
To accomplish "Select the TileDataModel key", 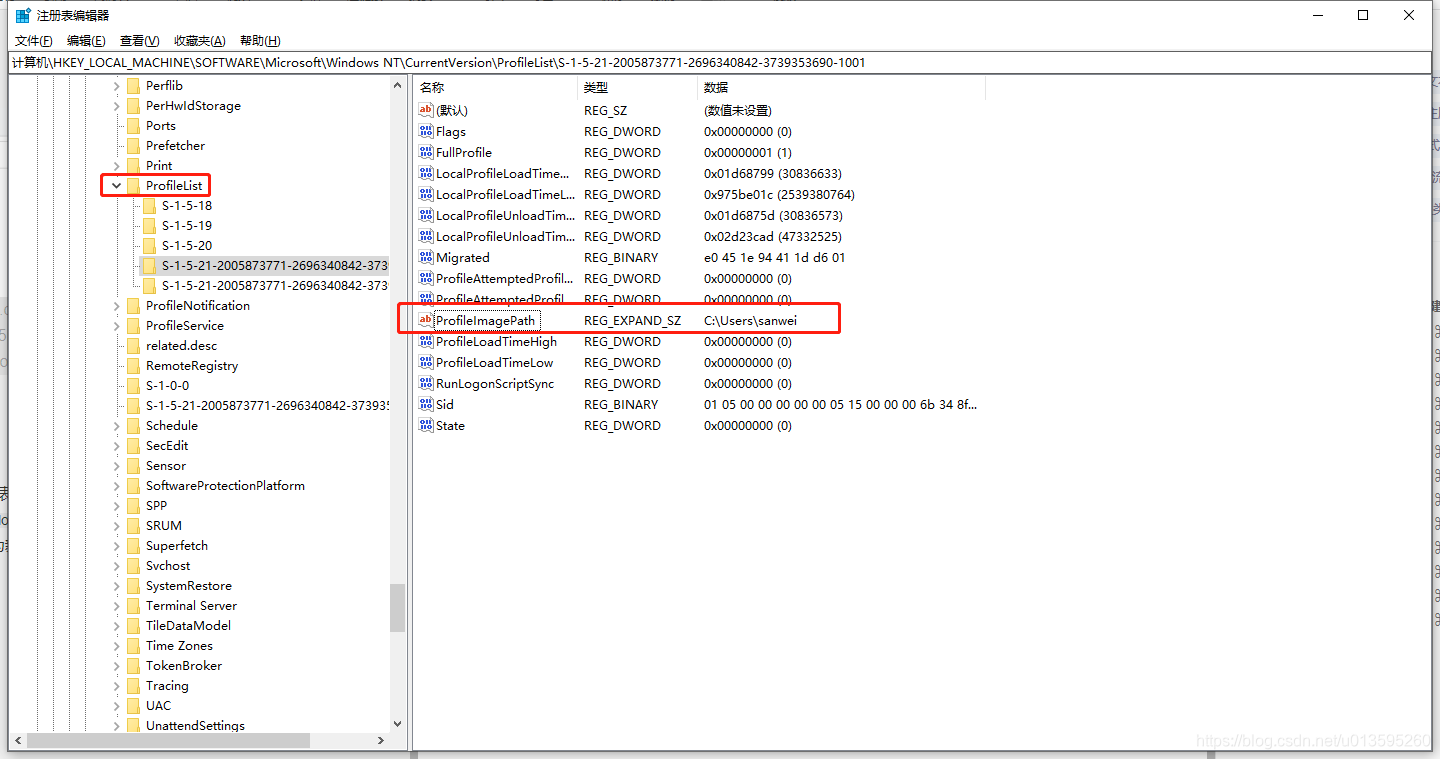I will [x=188, y=625].
